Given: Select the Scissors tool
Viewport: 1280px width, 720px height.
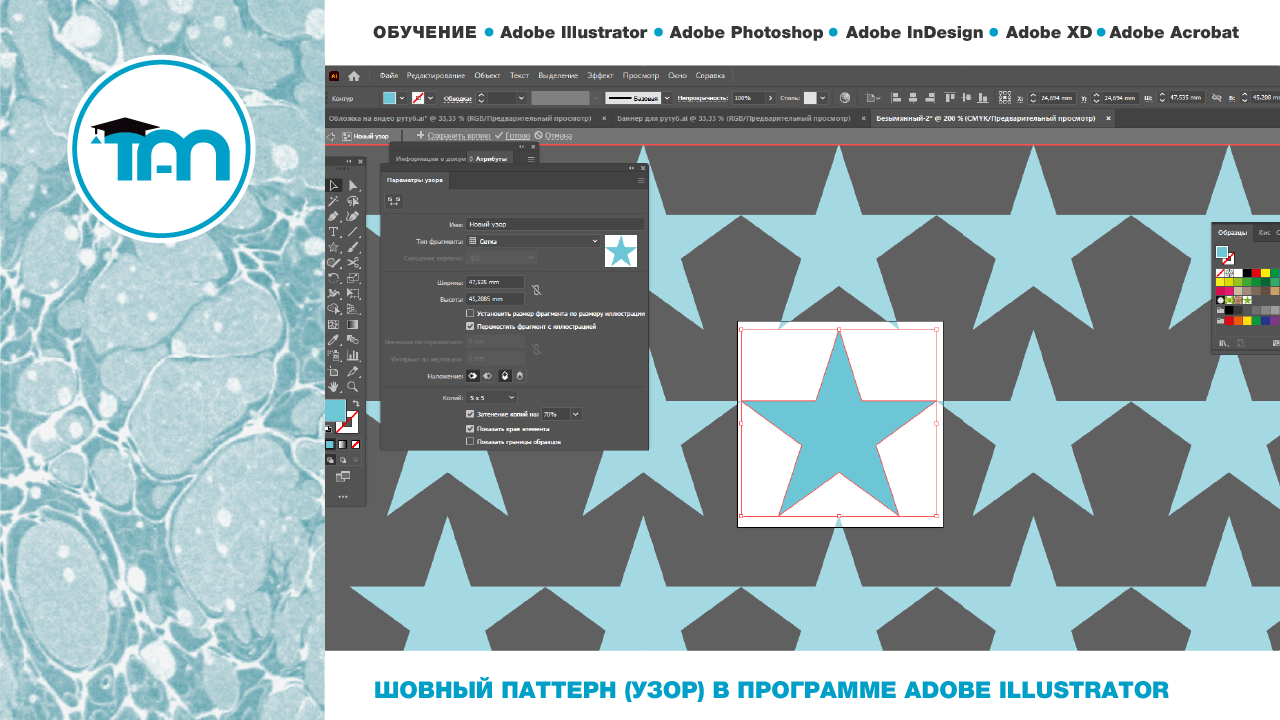Looking at the screenshot, I should [353, 263].
